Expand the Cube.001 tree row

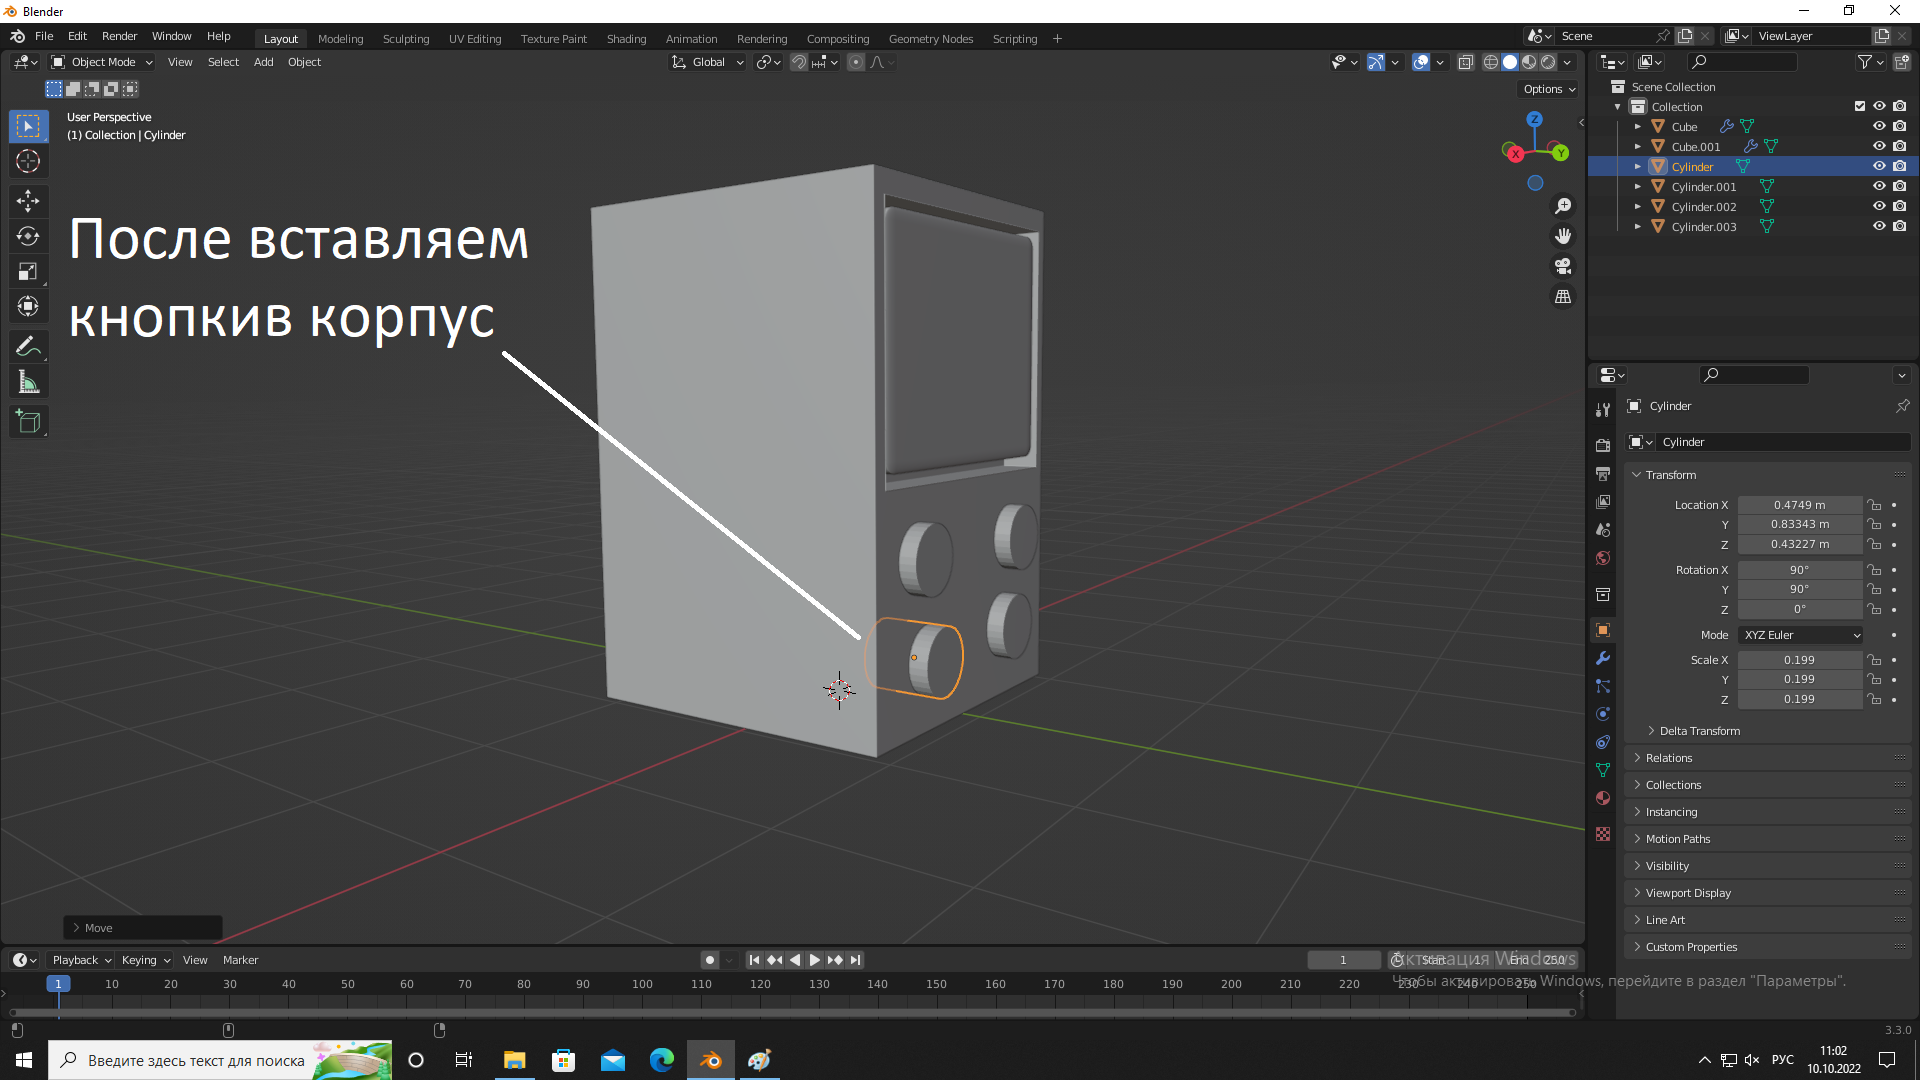coord(1637,146)
